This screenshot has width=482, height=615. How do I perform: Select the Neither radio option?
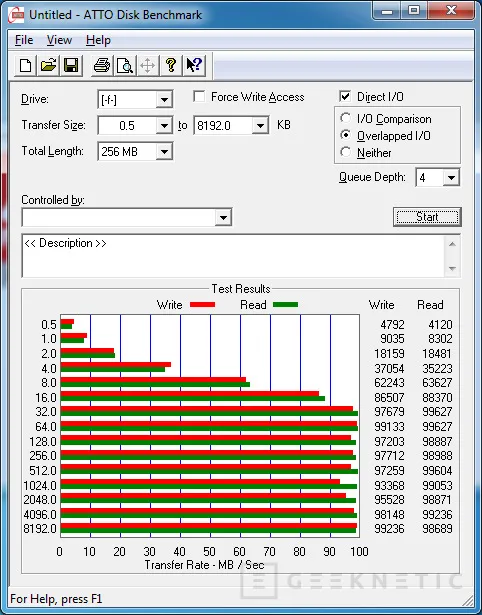tap(346, 152)
